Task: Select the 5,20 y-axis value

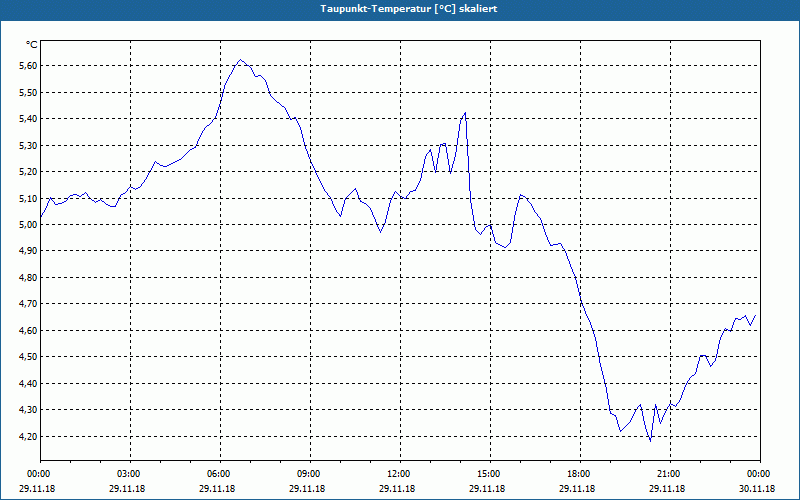Action: [x=29, y=172]
